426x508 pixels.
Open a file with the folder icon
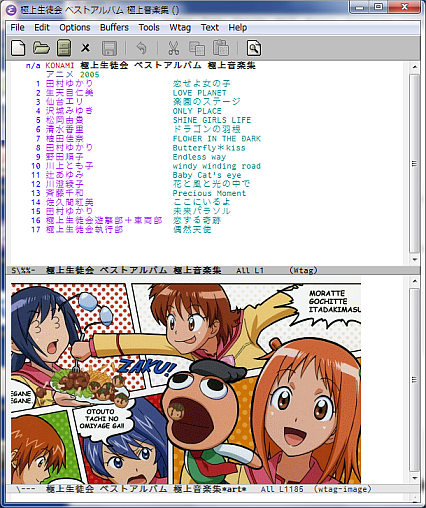coord(41,48)
